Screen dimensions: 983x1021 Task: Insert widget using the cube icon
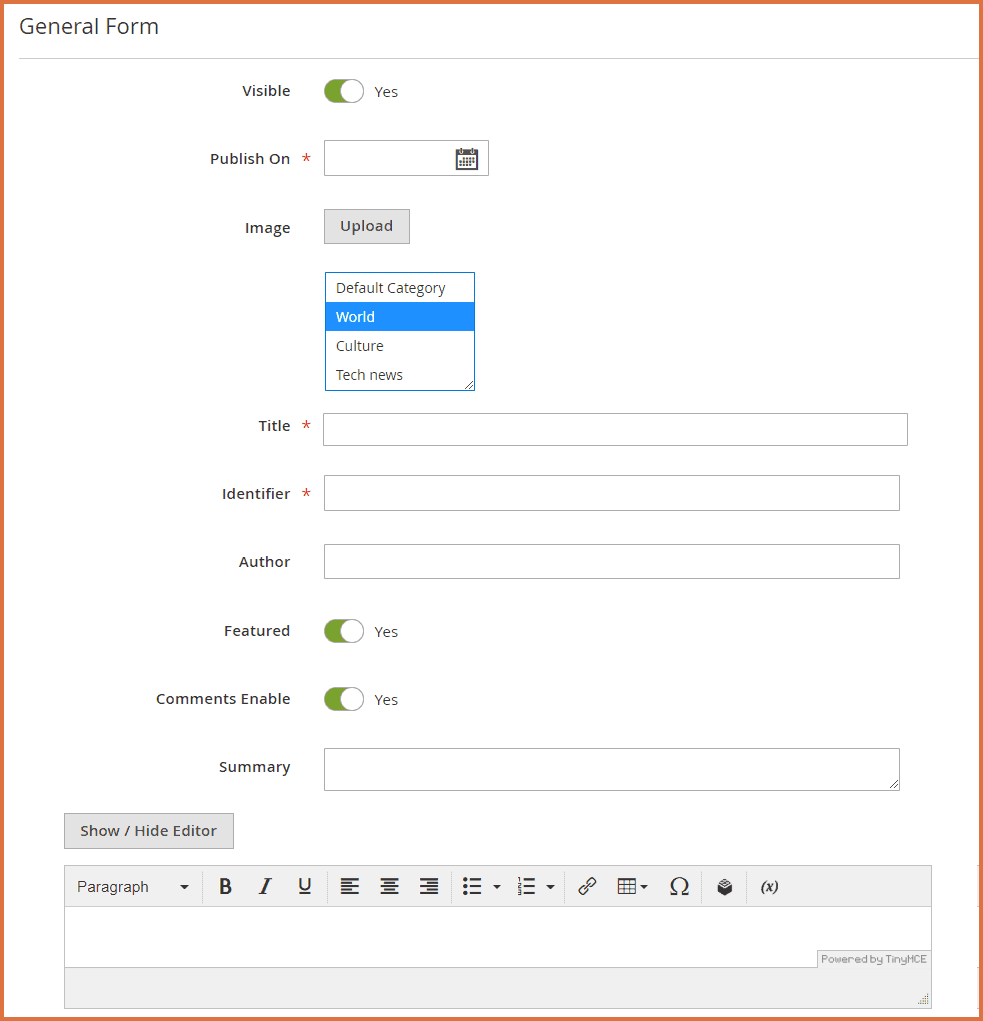coord(725,887)
